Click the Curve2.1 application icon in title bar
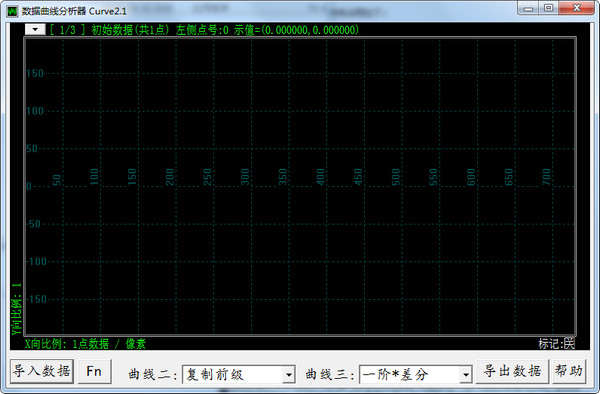 click(12, 11)
